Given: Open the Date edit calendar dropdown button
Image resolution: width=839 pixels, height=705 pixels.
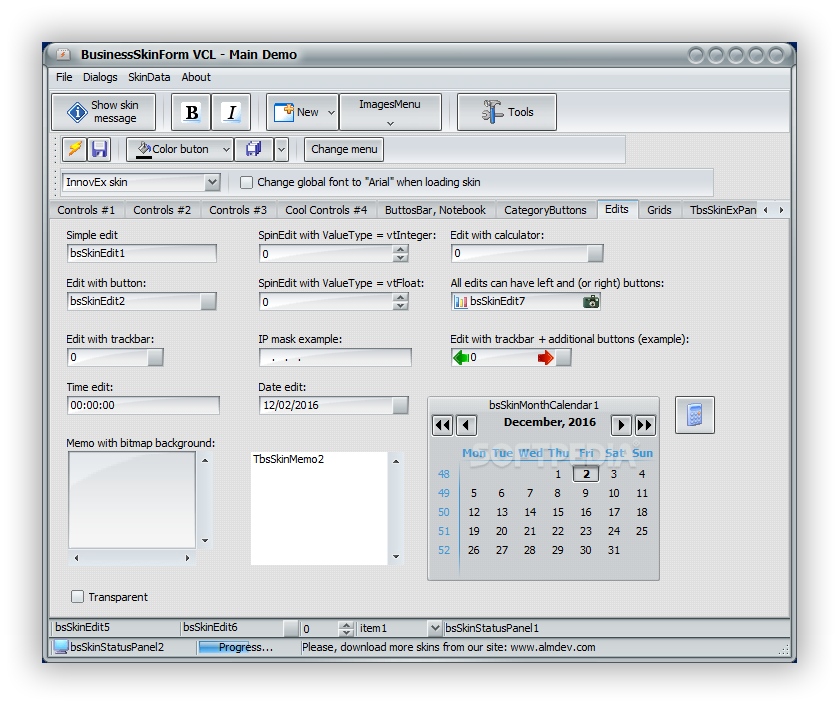Looking at the screenshot, I should point(400,405).
